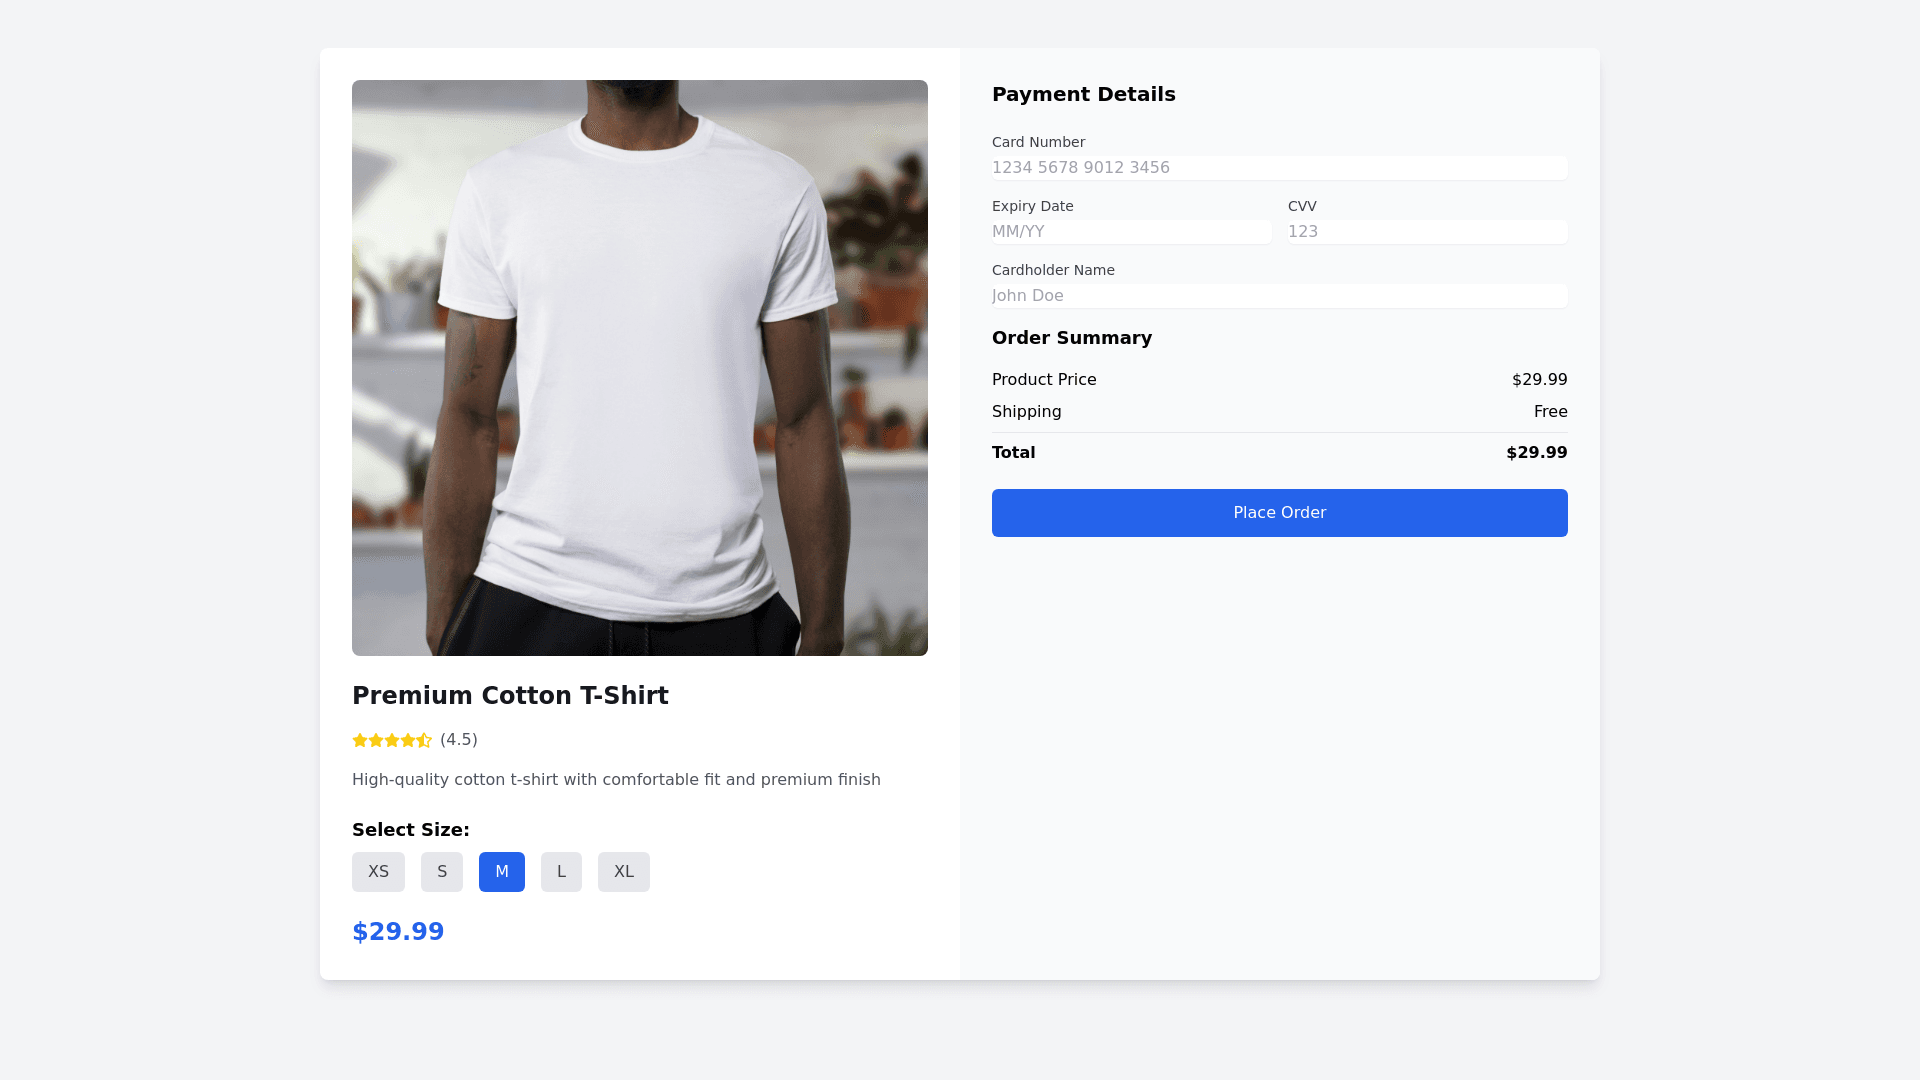Click into the CVV field

point(1427,232)
